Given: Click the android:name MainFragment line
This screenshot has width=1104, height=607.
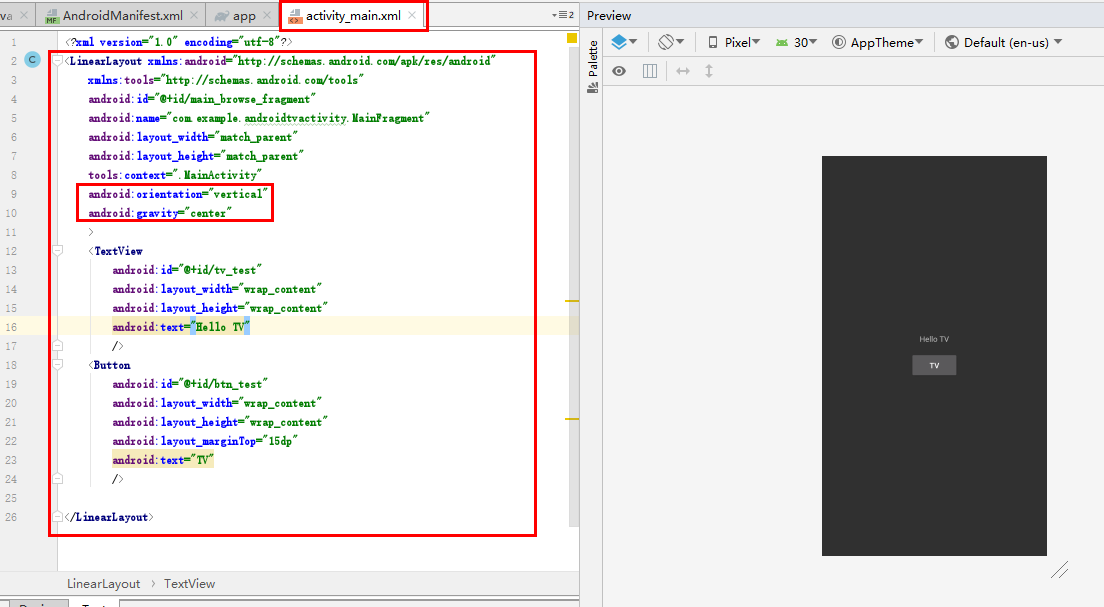Looking at the screenshot, I should tap(258, 118).
